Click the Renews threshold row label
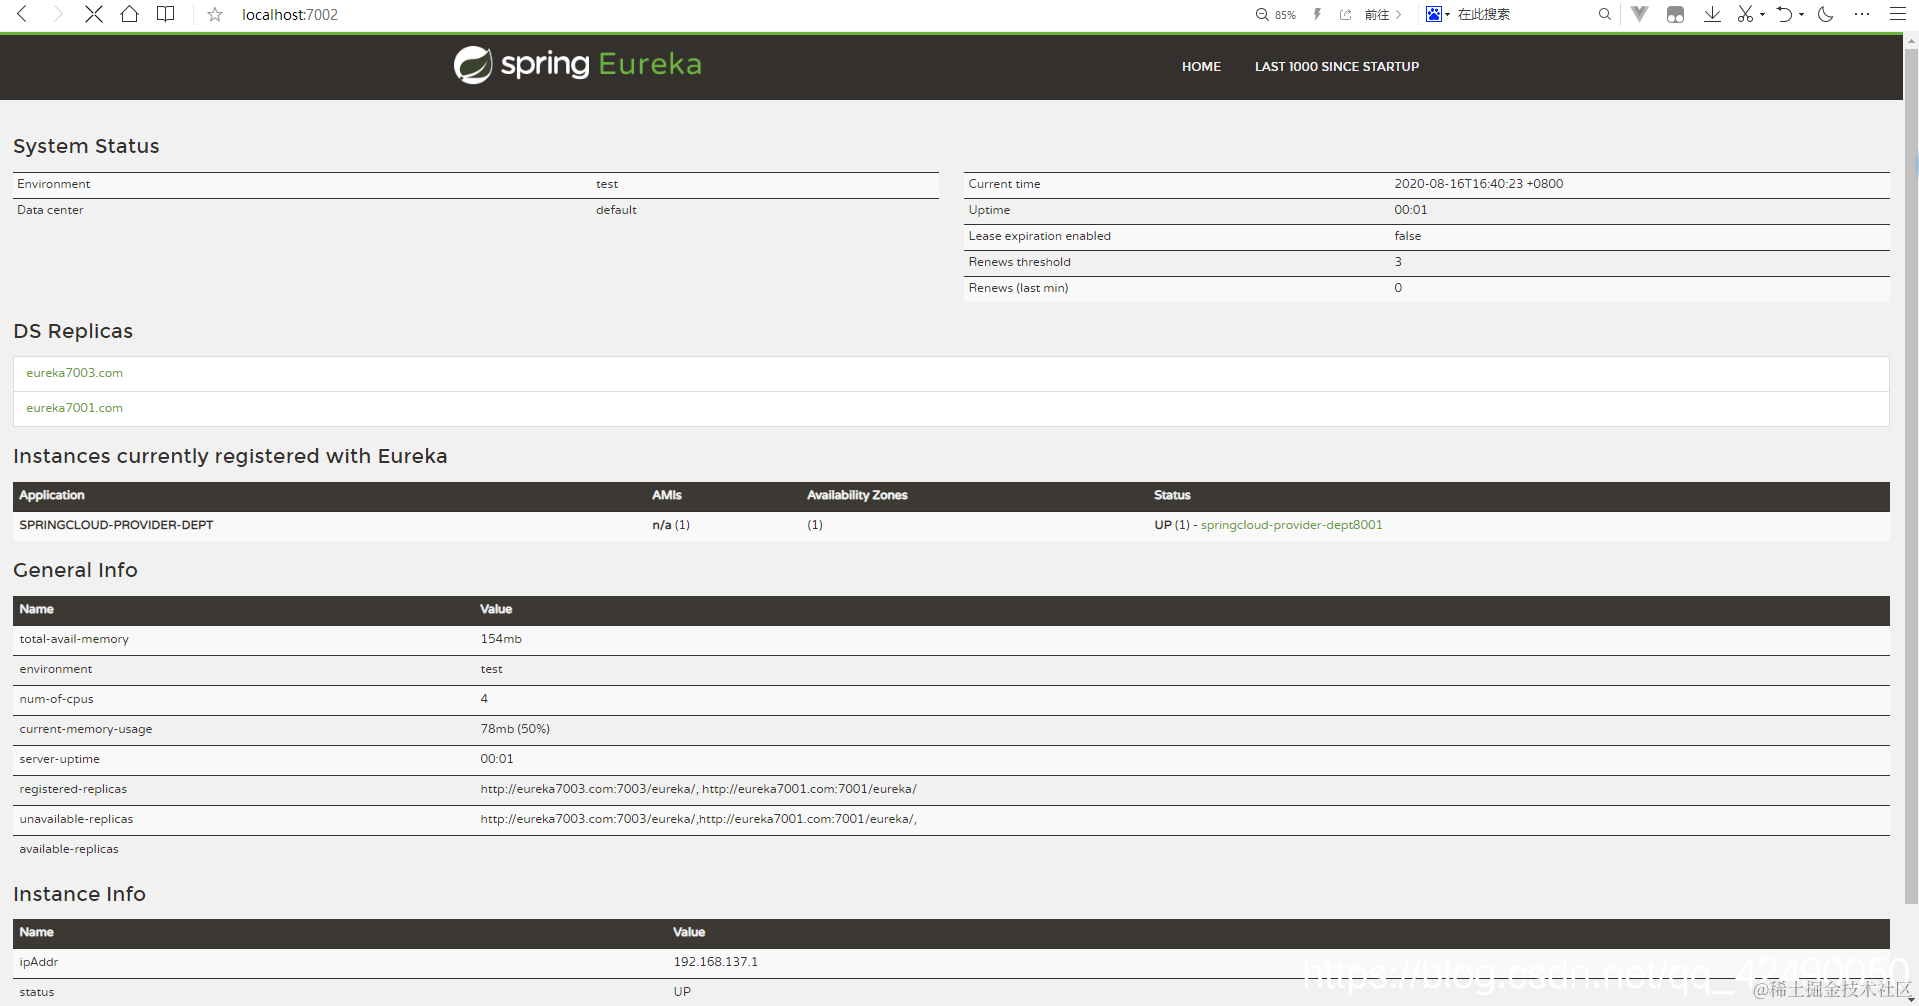 [1020, 262]
